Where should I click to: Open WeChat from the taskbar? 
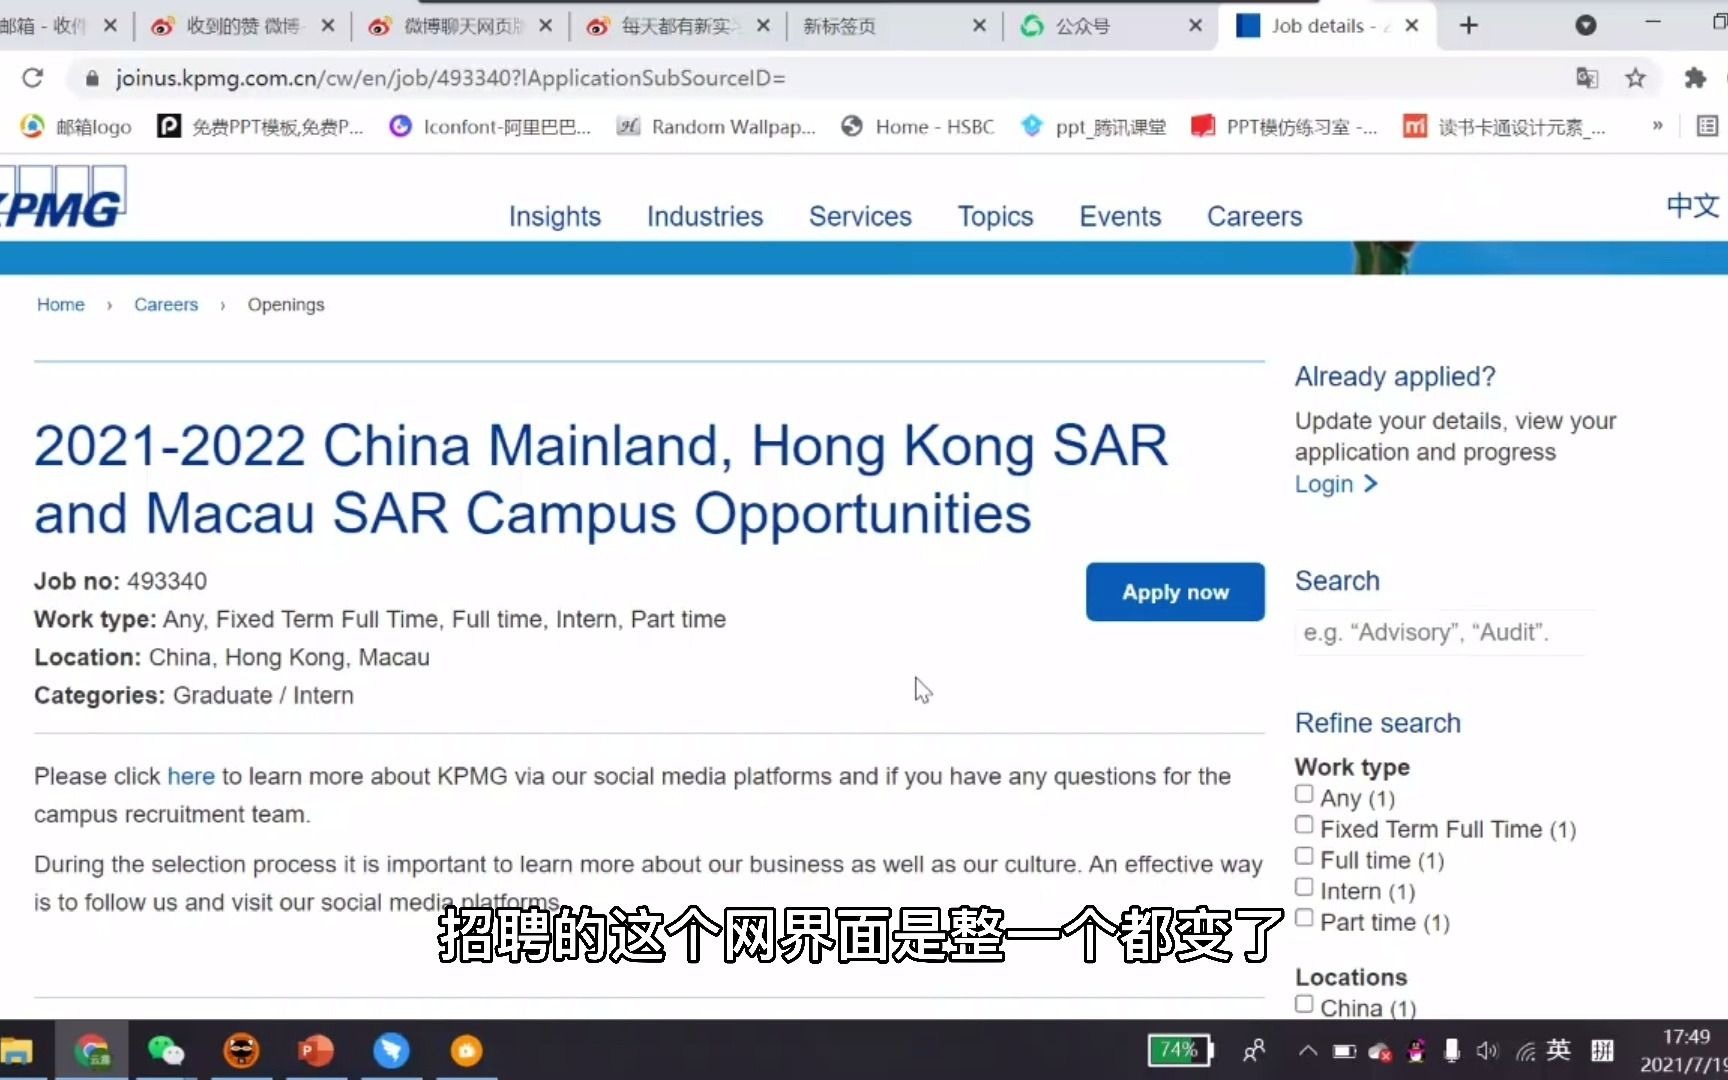pyautogui.click(x=166, y=1051)
